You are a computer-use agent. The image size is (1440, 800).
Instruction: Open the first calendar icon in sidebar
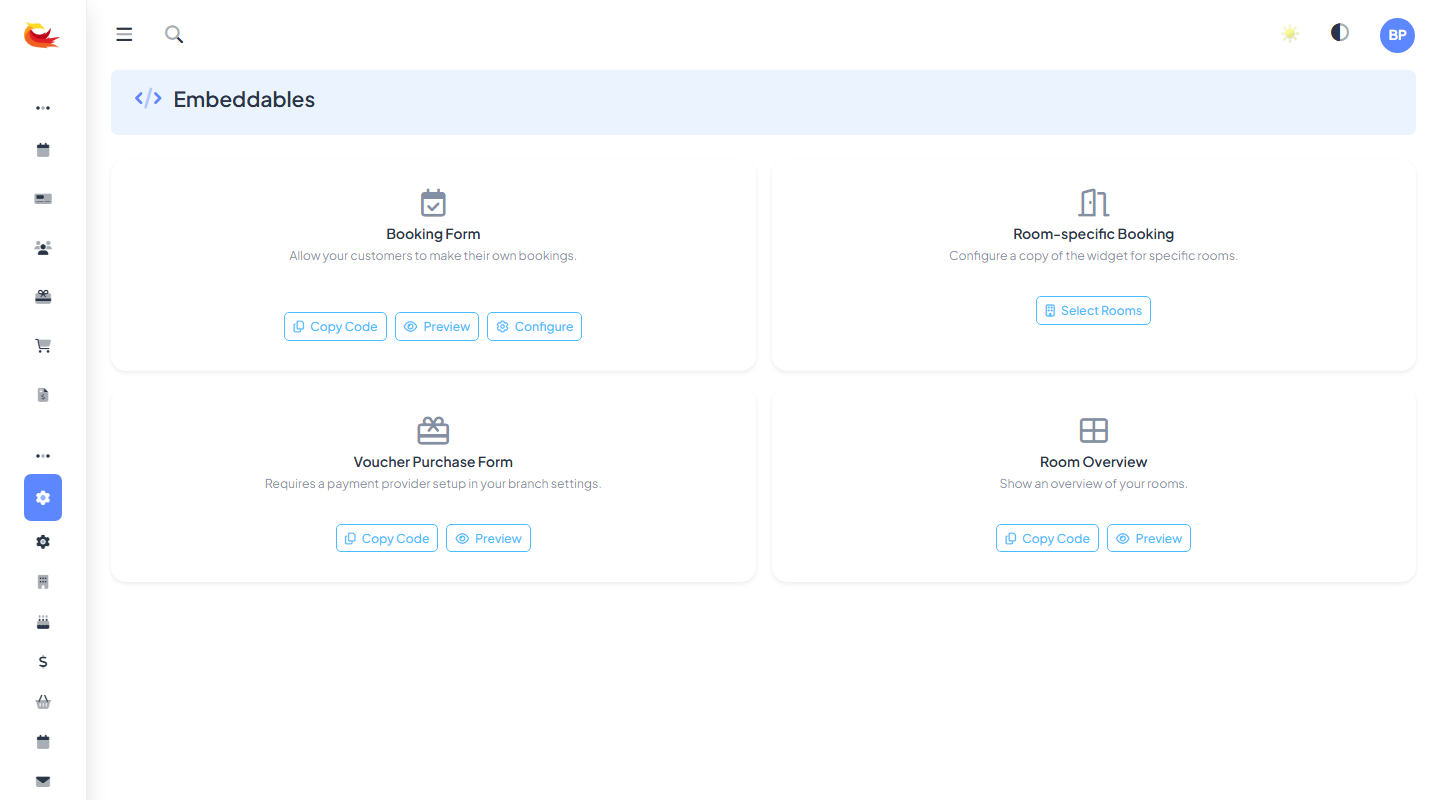pyautogui.click(x=43, y=150)
